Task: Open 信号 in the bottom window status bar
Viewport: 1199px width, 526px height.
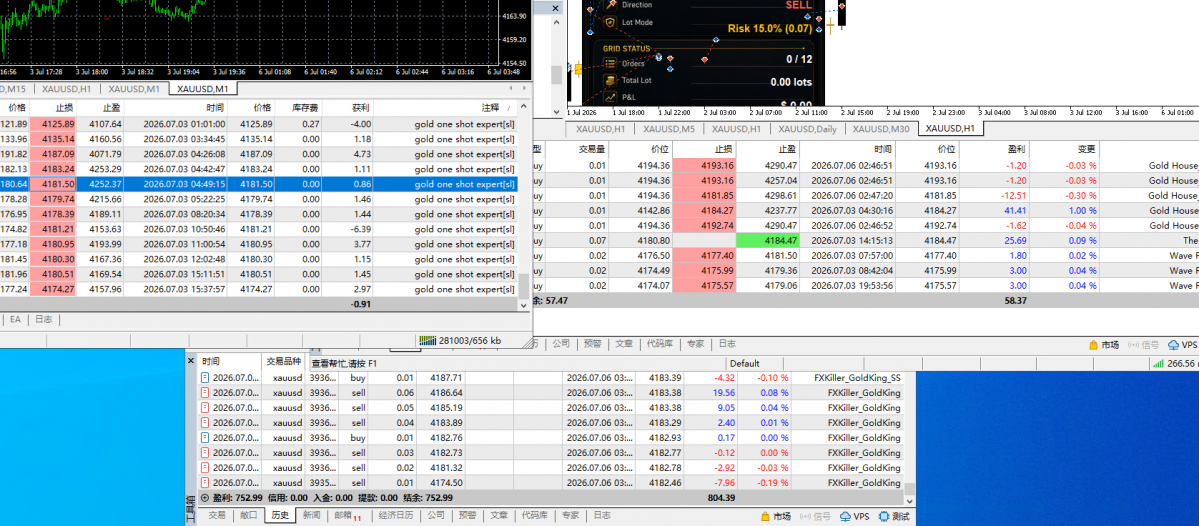Action: 817,516
